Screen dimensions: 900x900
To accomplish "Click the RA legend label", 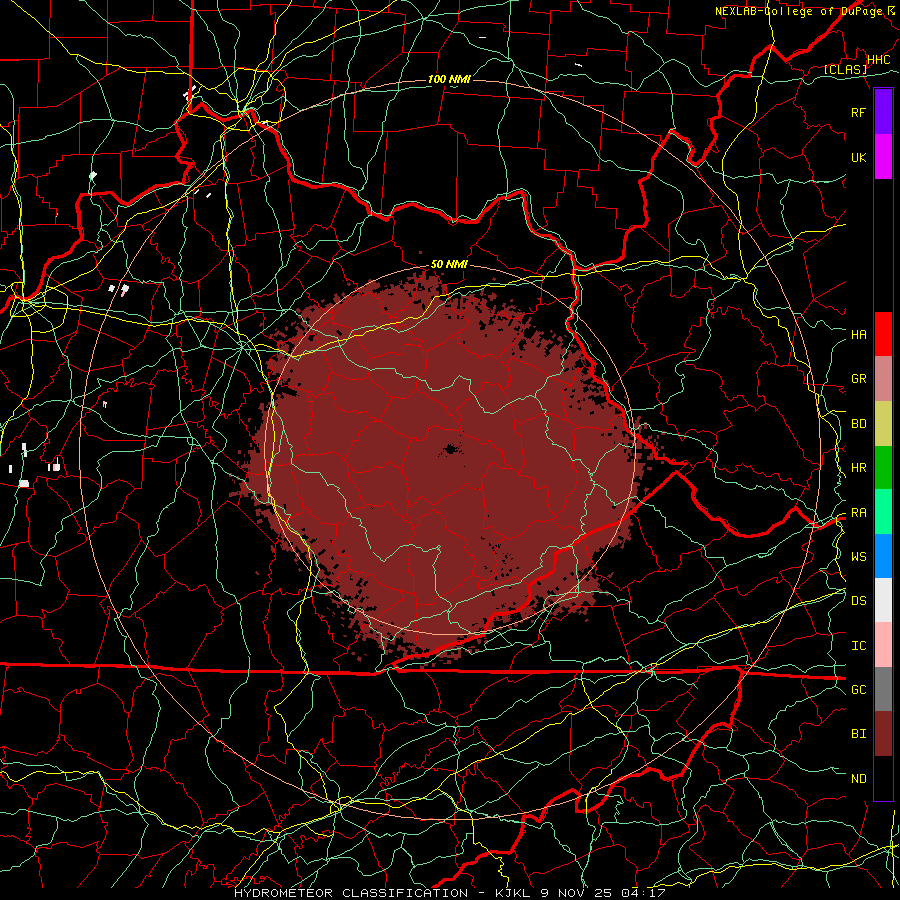I will [x=859, y=513].
